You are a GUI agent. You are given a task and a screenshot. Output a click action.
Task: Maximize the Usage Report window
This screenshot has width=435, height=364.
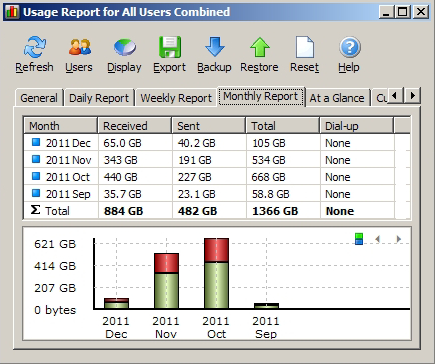403,12
